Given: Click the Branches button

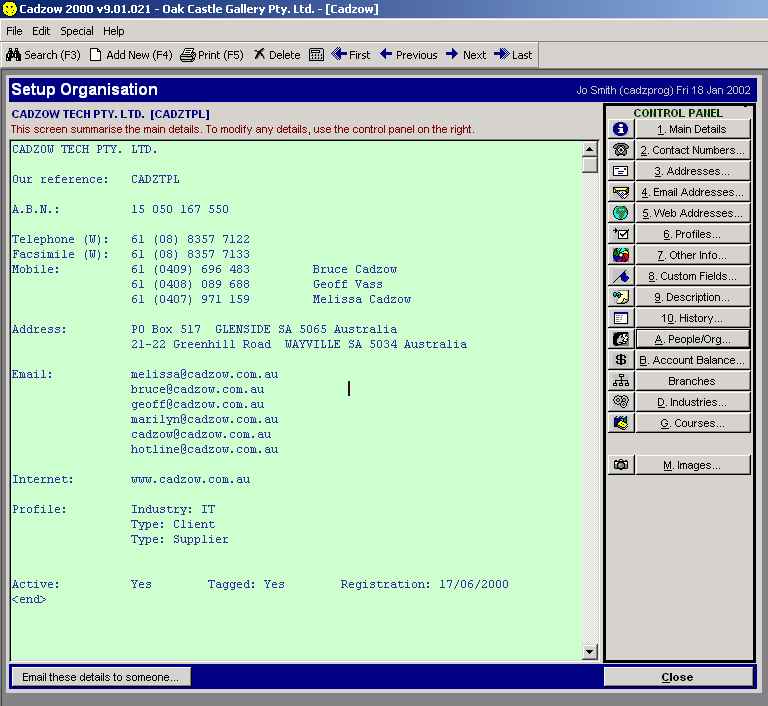Looking at the screenshot, I should click(x=692, y=381).
